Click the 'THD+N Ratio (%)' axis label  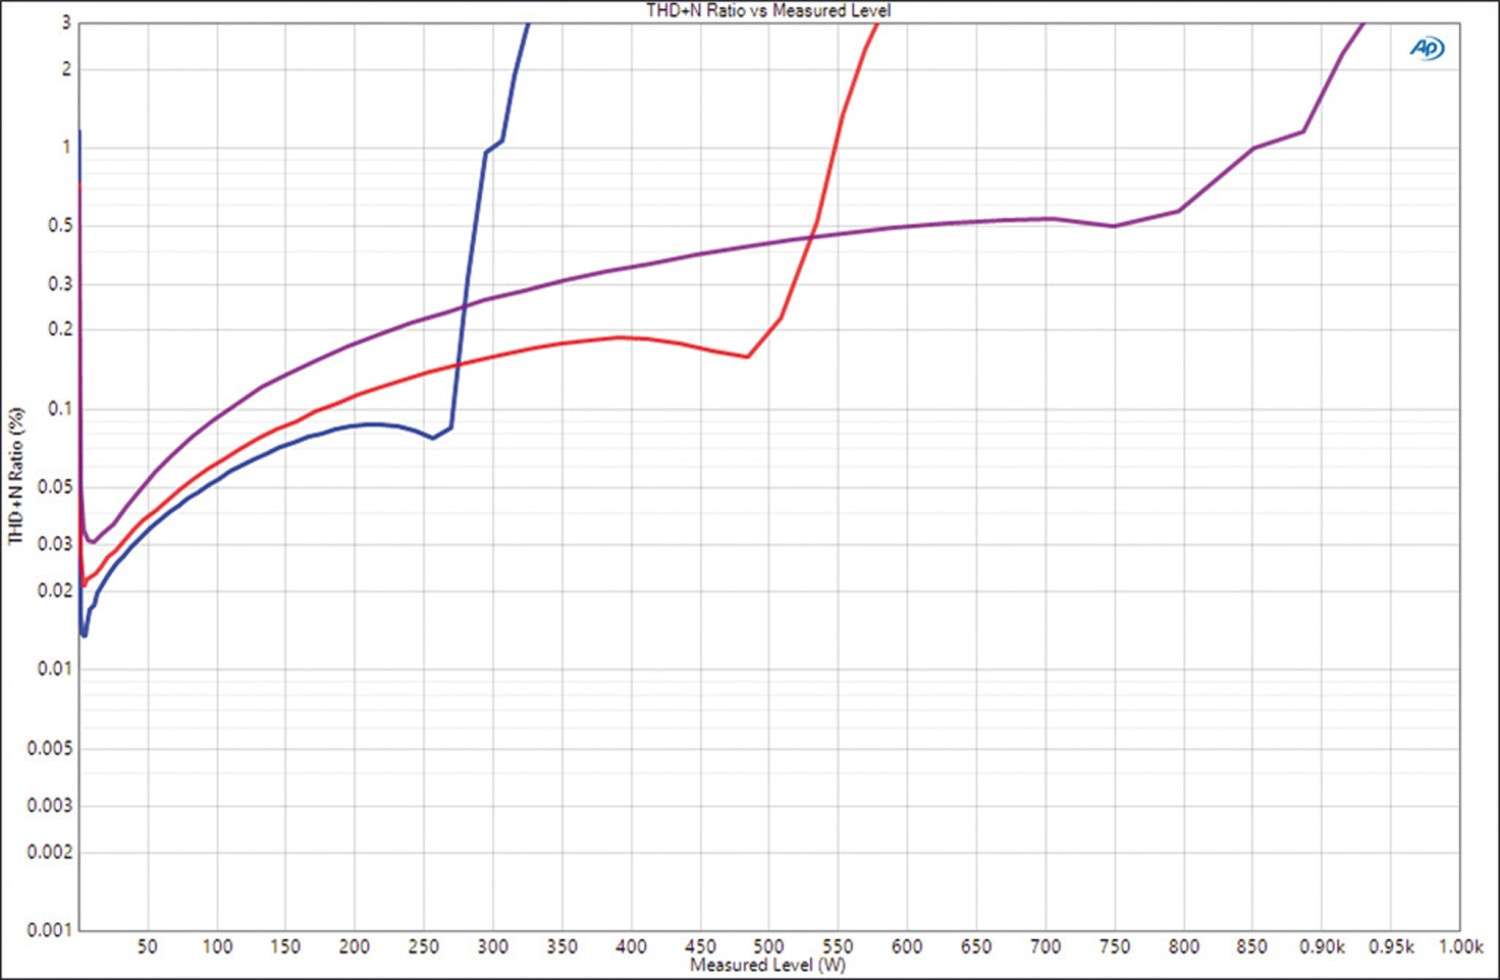(15, 475)
